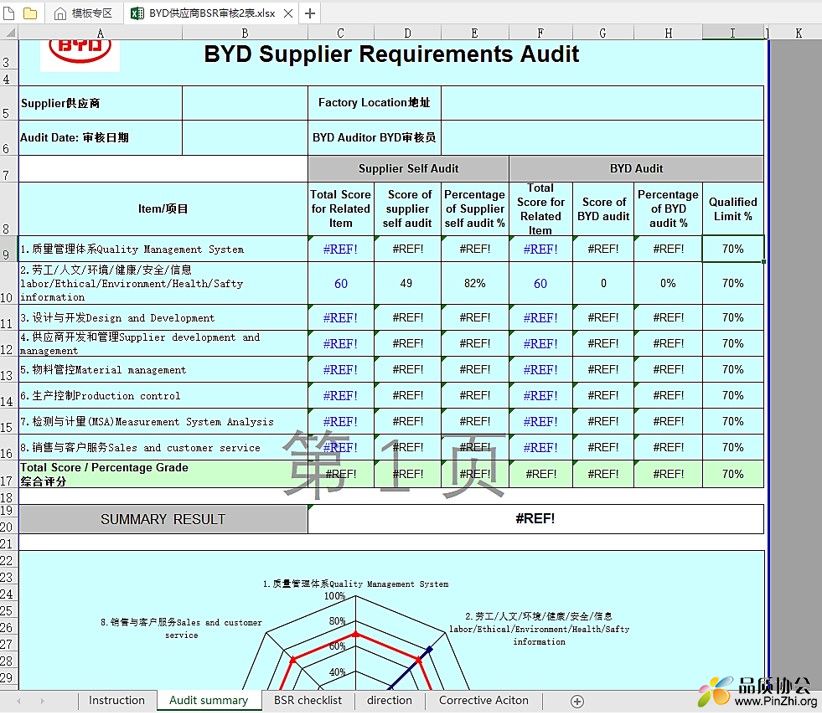
Task: Open the BSR checklist sheet tab
Action: 308,700
